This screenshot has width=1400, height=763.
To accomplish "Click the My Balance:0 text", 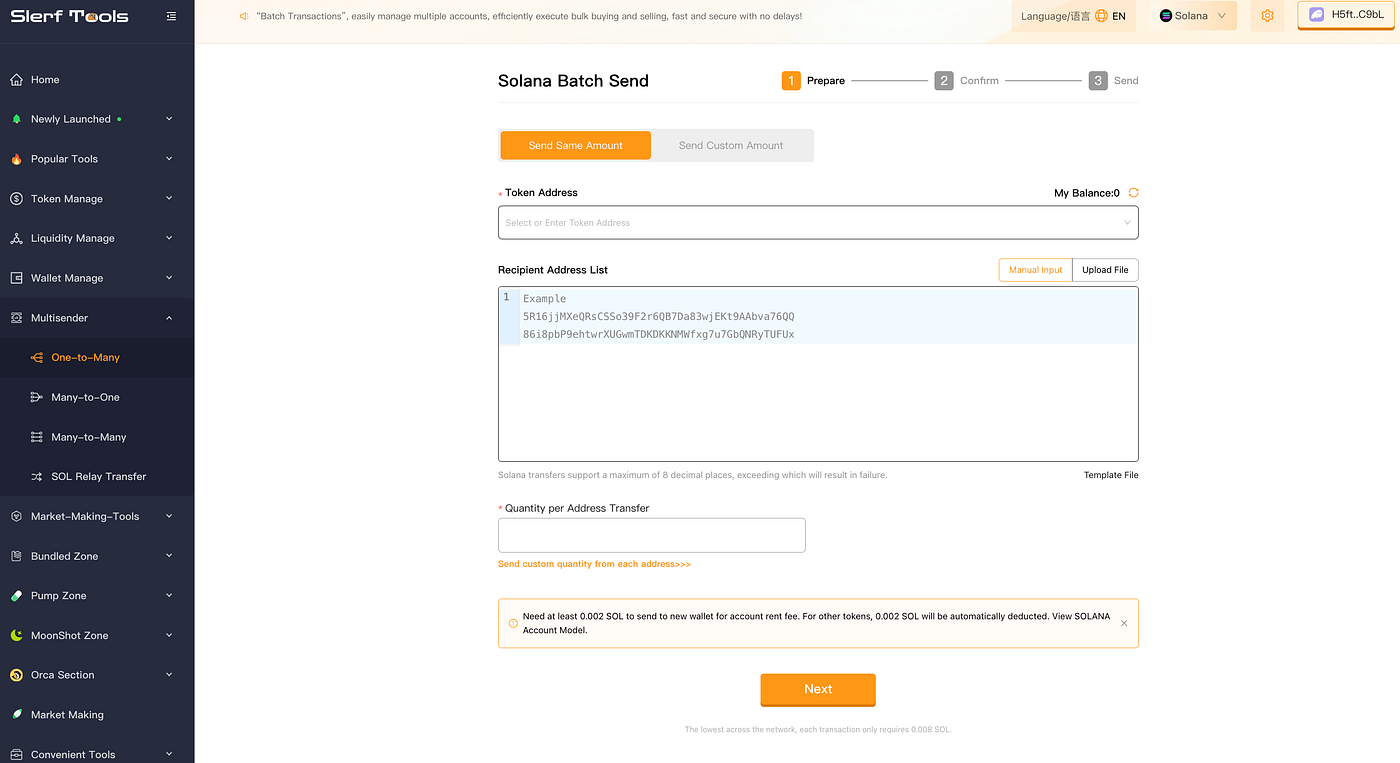I will pos(1087,193).
